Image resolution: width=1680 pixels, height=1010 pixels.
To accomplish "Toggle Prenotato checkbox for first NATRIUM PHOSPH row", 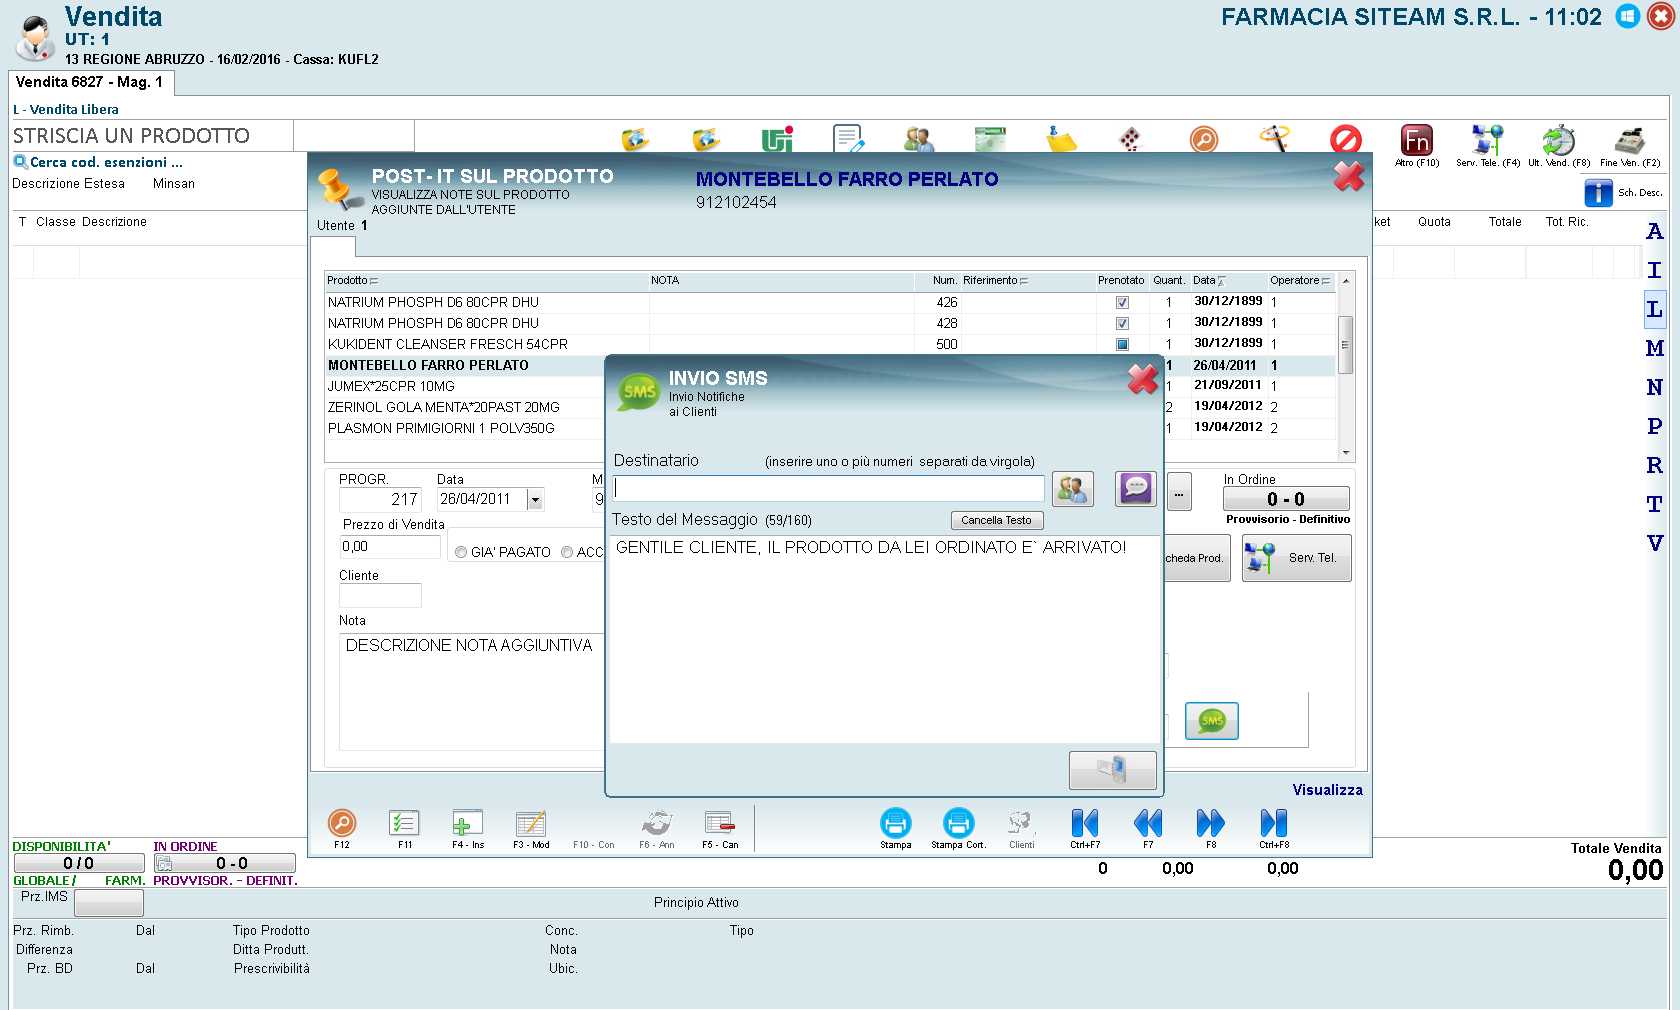I will coord(1122,302).
